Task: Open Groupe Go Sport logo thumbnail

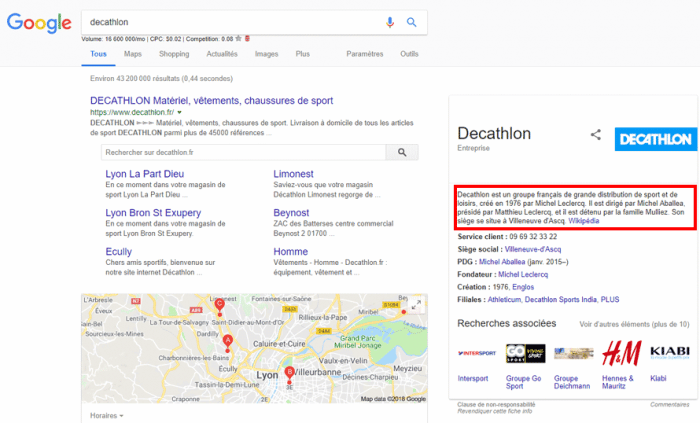Action: pos(525,353)
